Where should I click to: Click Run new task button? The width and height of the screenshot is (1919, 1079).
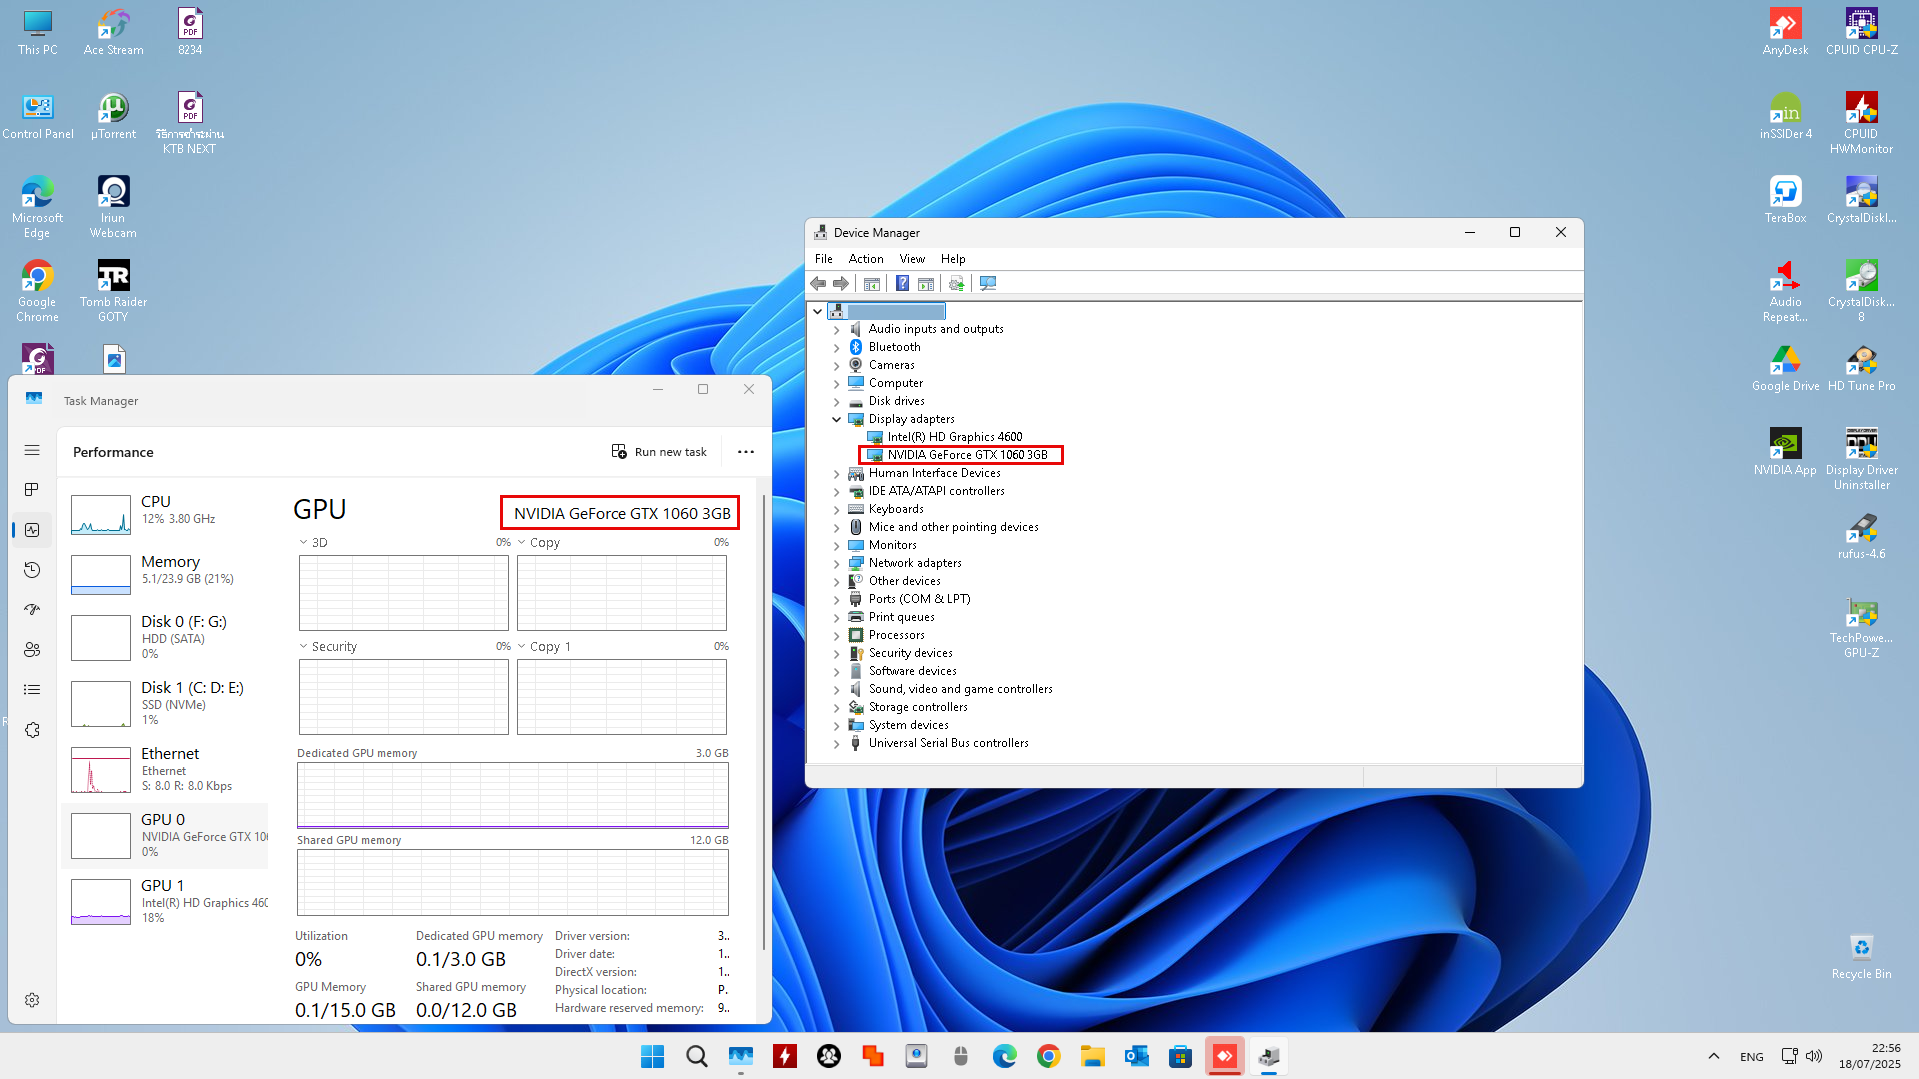(659, 452)
